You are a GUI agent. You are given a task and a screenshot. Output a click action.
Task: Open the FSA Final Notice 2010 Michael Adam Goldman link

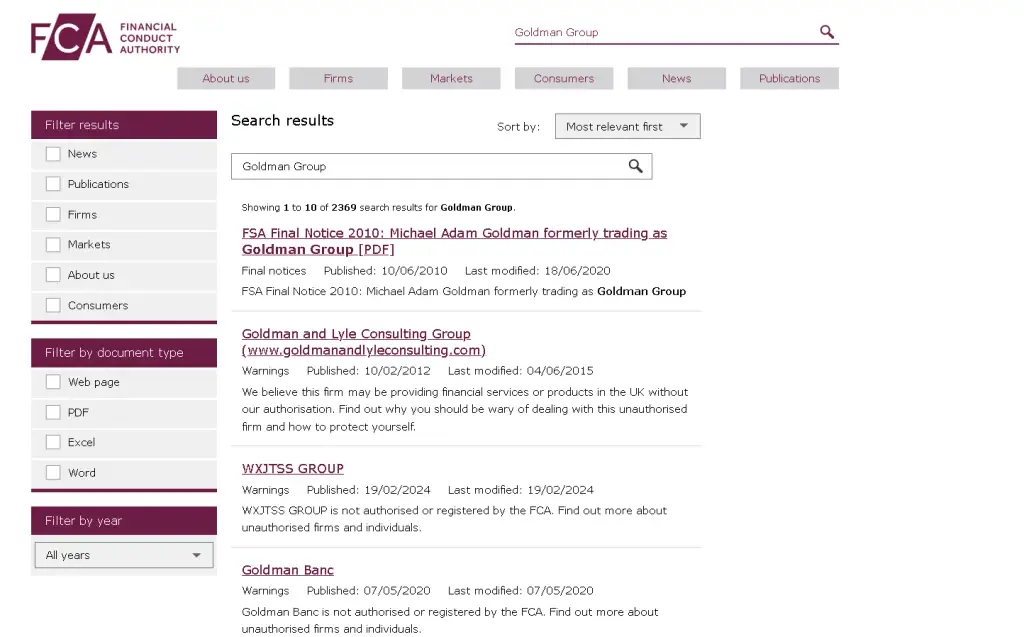[455, 241]
